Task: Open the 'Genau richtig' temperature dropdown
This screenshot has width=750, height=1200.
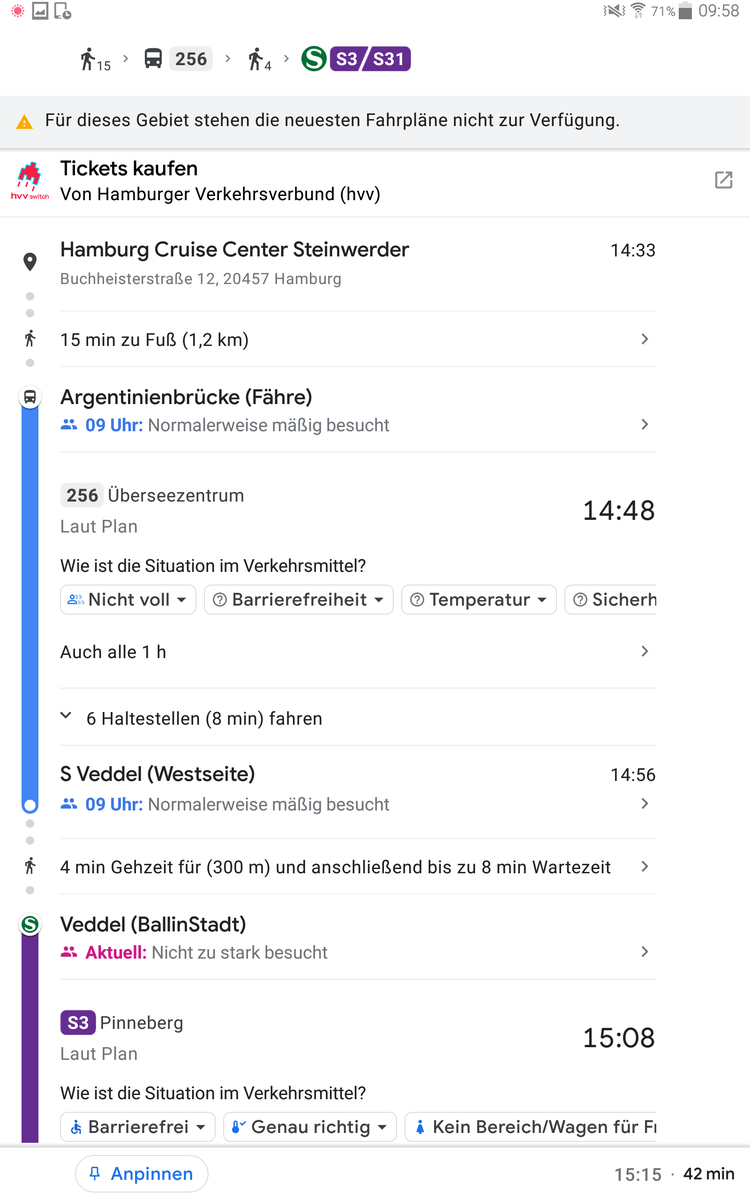Action: (309, 1127)
